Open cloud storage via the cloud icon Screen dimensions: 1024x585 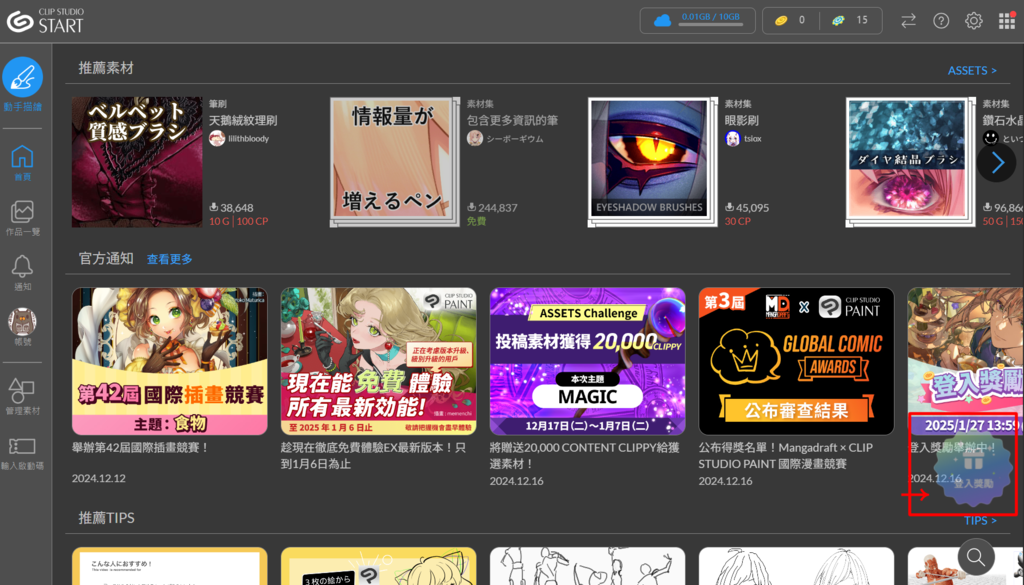[x=662, y=21]
